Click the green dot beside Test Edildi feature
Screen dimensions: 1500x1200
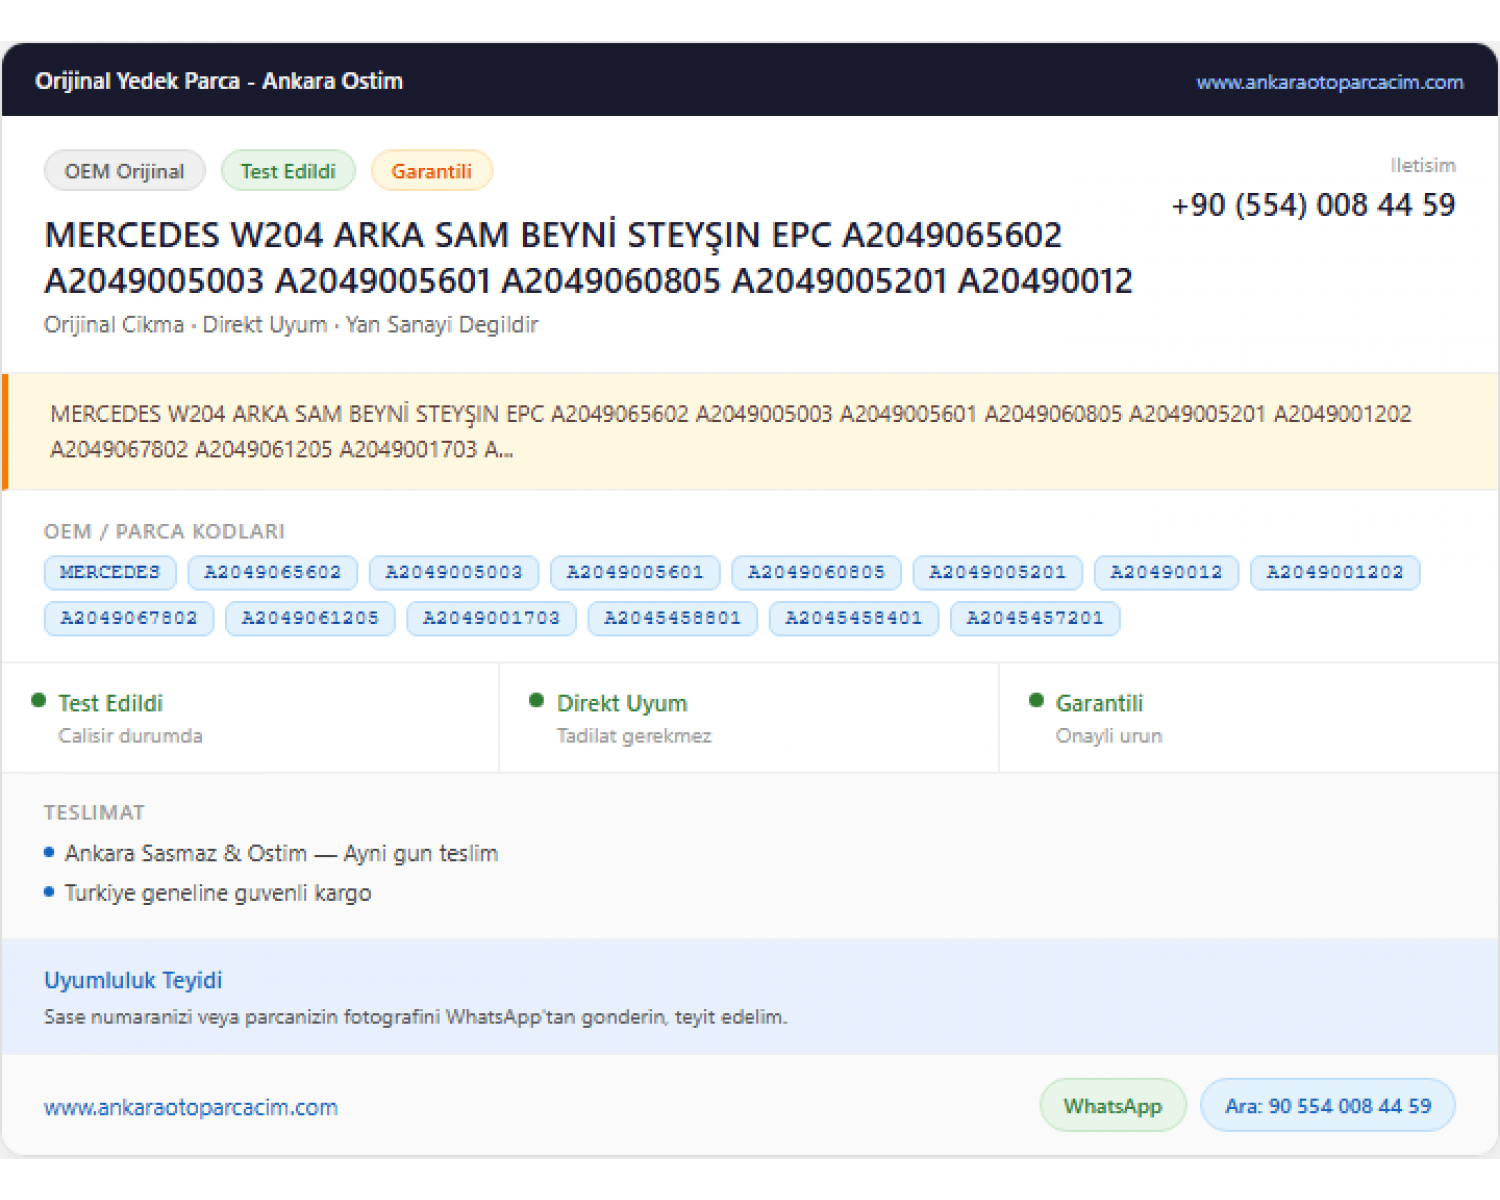point(38,701)
